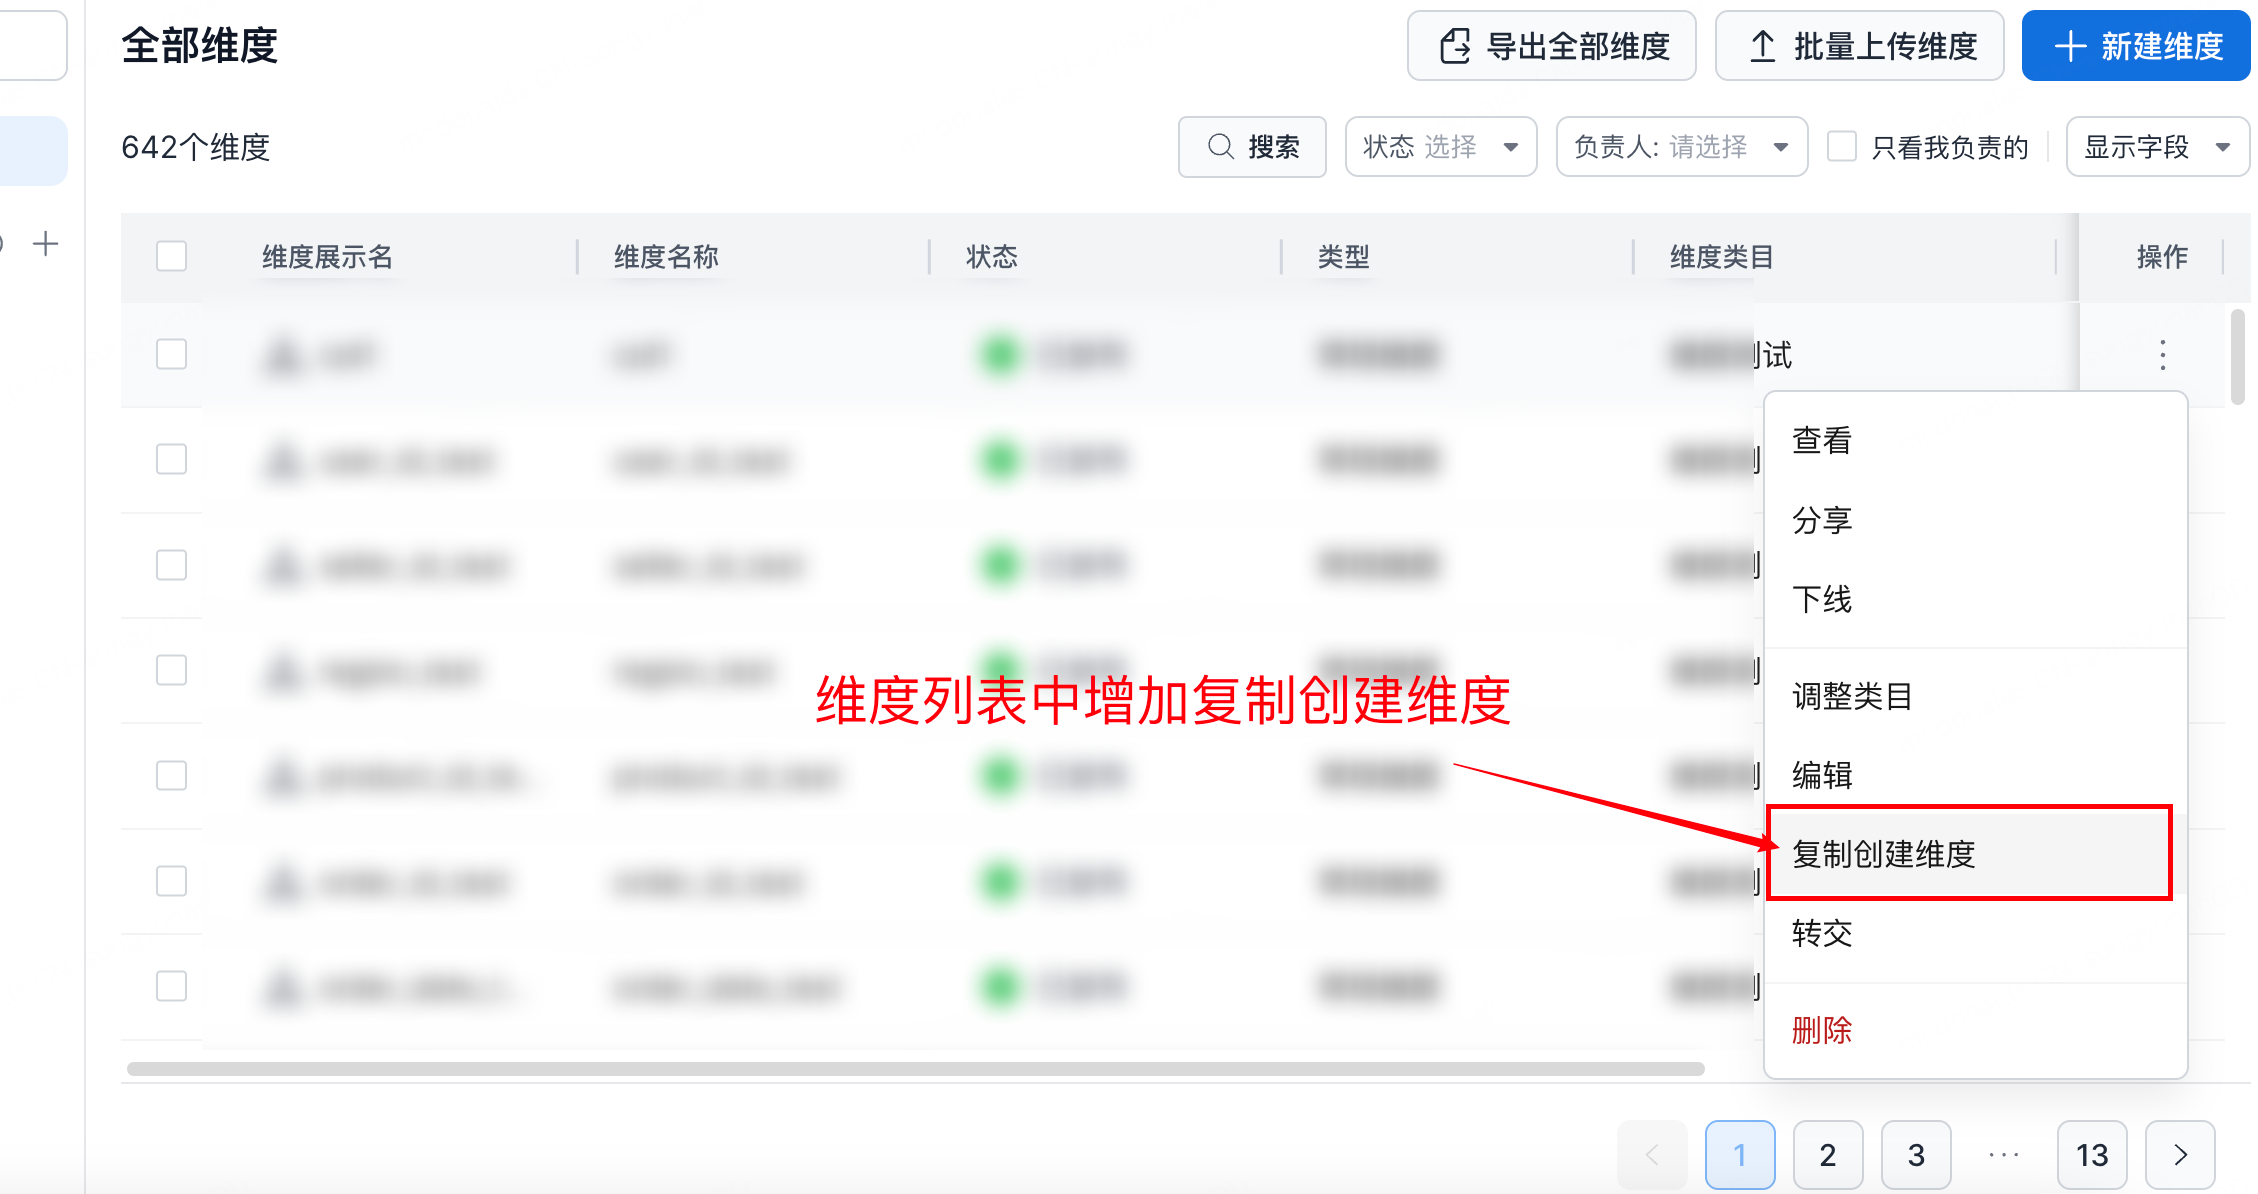This screenshot has height=1194, width=2258.
Task: Expand the 显示字段 dropdown
Action: tap(2156, 147)
